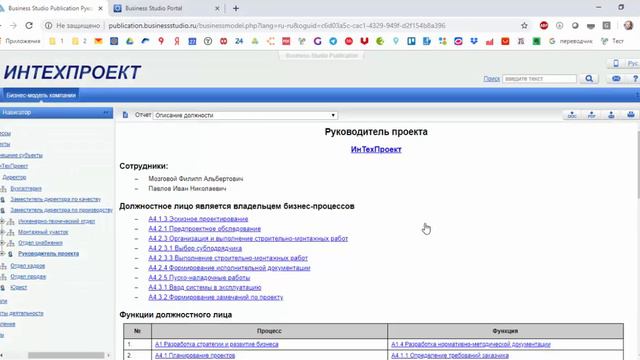Screen dimensions: 640x360
Task: Select Отдел кадров in tree
Action: 27,266
